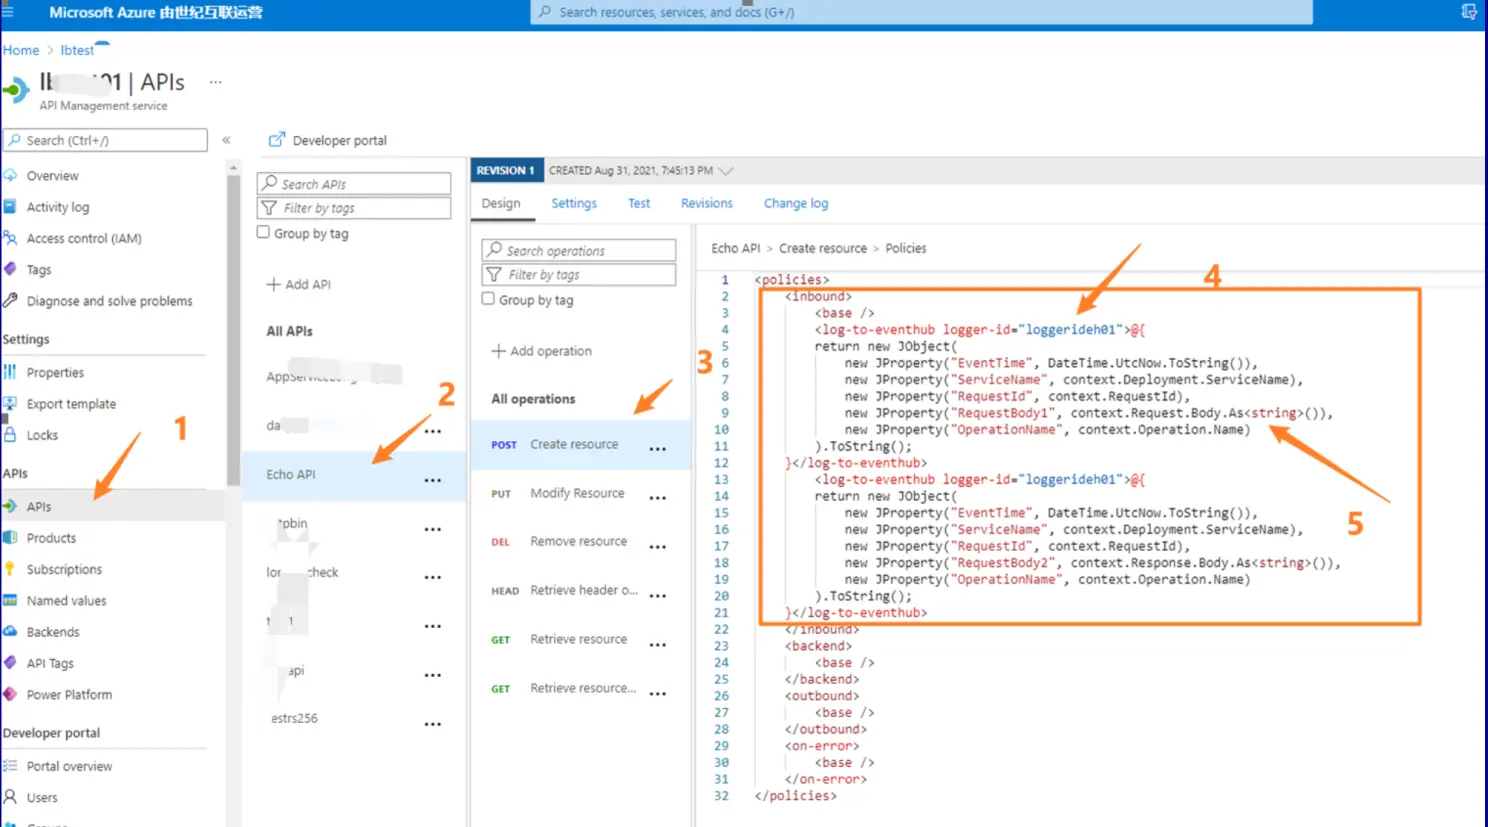Open Export template under Settings
This screenshot has height=827, width=1488.
71,404
